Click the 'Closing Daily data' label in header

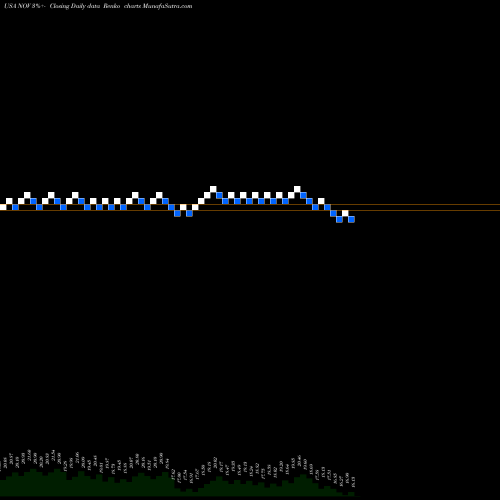(x=75, y=6)
